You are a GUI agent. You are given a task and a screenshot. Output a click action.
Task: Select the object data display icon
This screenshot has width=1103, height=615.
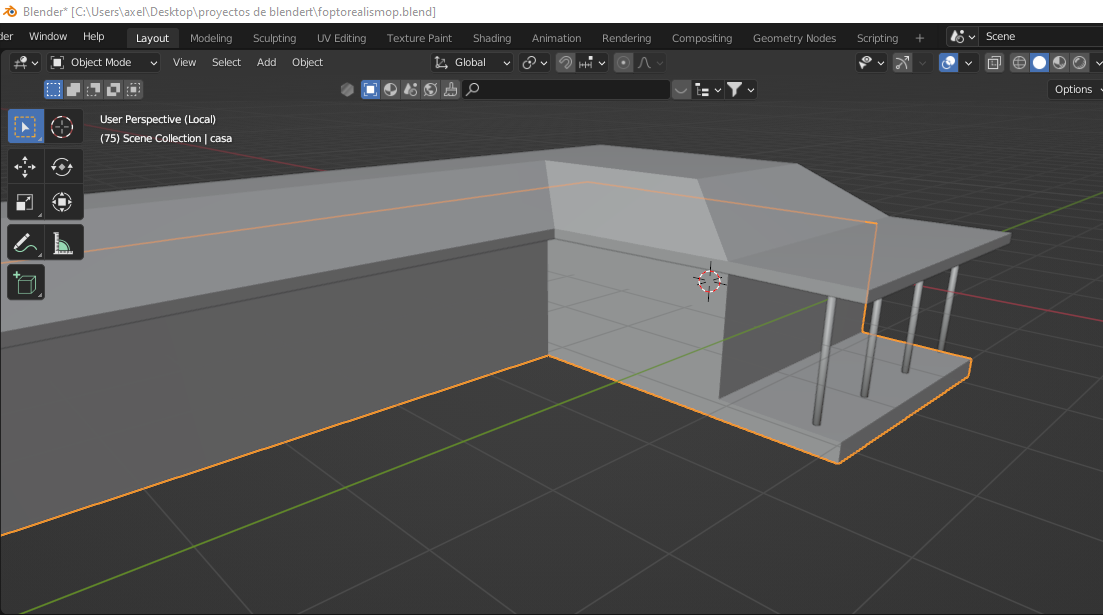(370, 89)
